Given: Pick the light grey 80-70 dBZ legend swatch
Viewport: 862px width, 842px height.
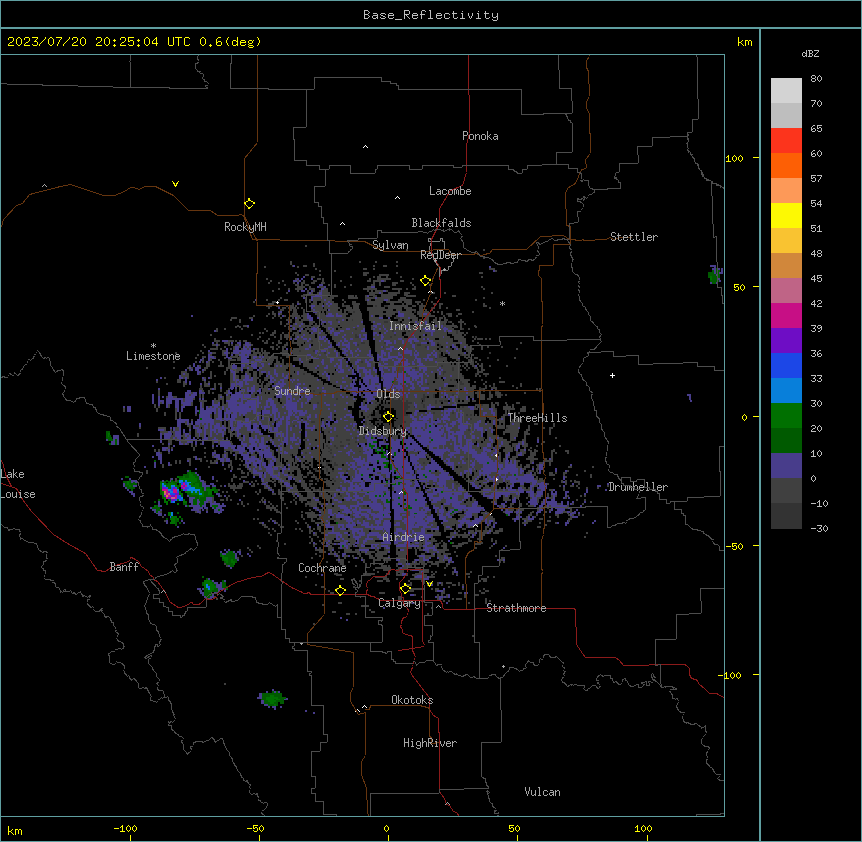Looking at the screenshot, I should (x=786, y=91).
